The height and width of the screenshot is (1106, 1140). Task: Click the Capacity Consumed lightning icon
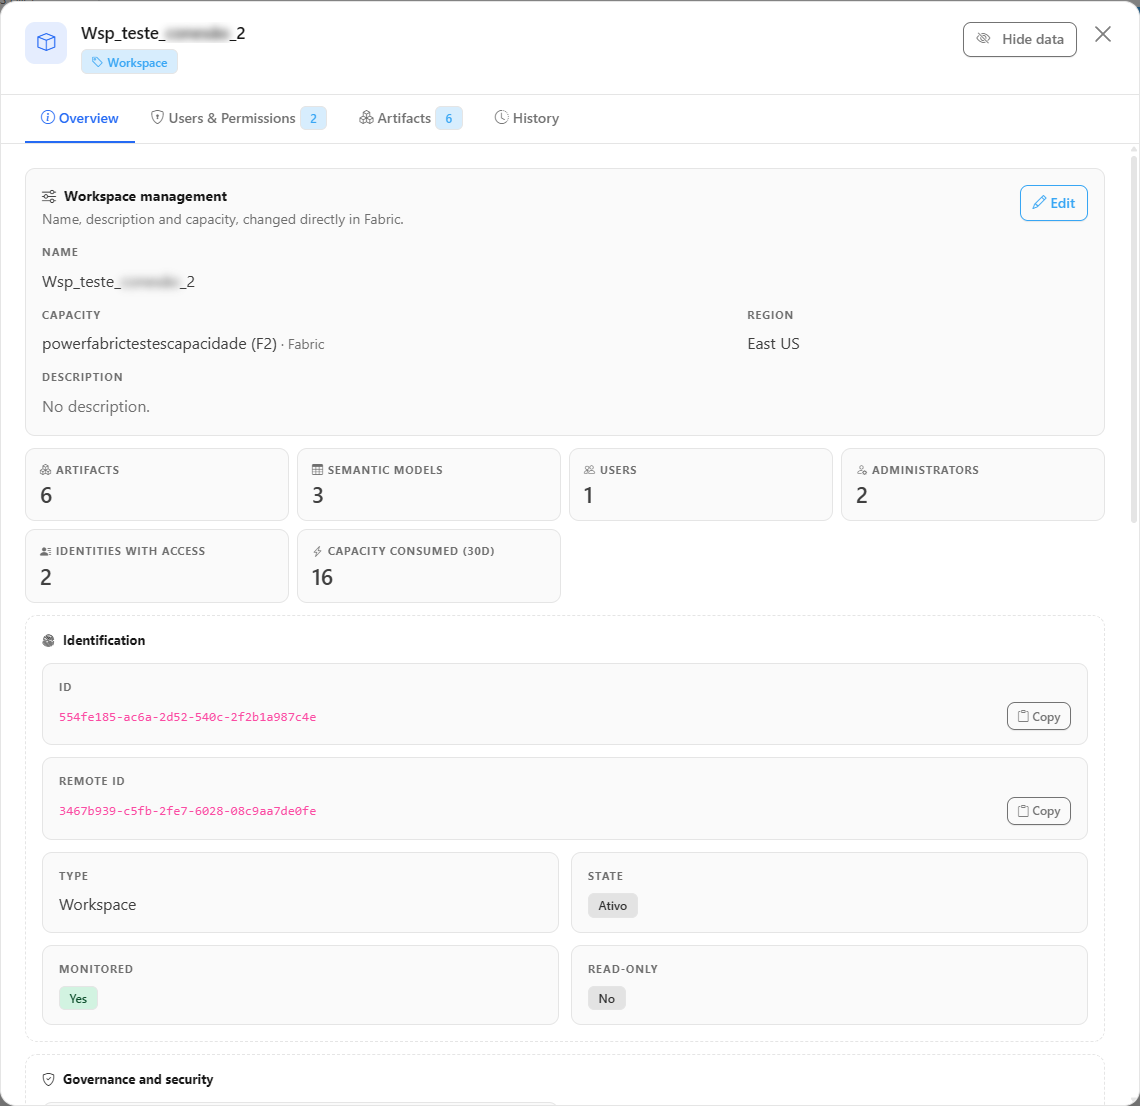(x=318, y=551)
